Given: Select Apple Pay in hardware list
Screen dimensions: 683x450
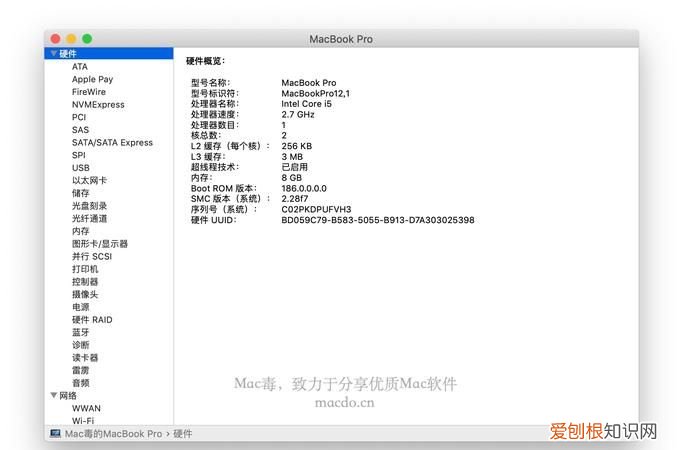Looking at the screenshot, I should [92, 79].
